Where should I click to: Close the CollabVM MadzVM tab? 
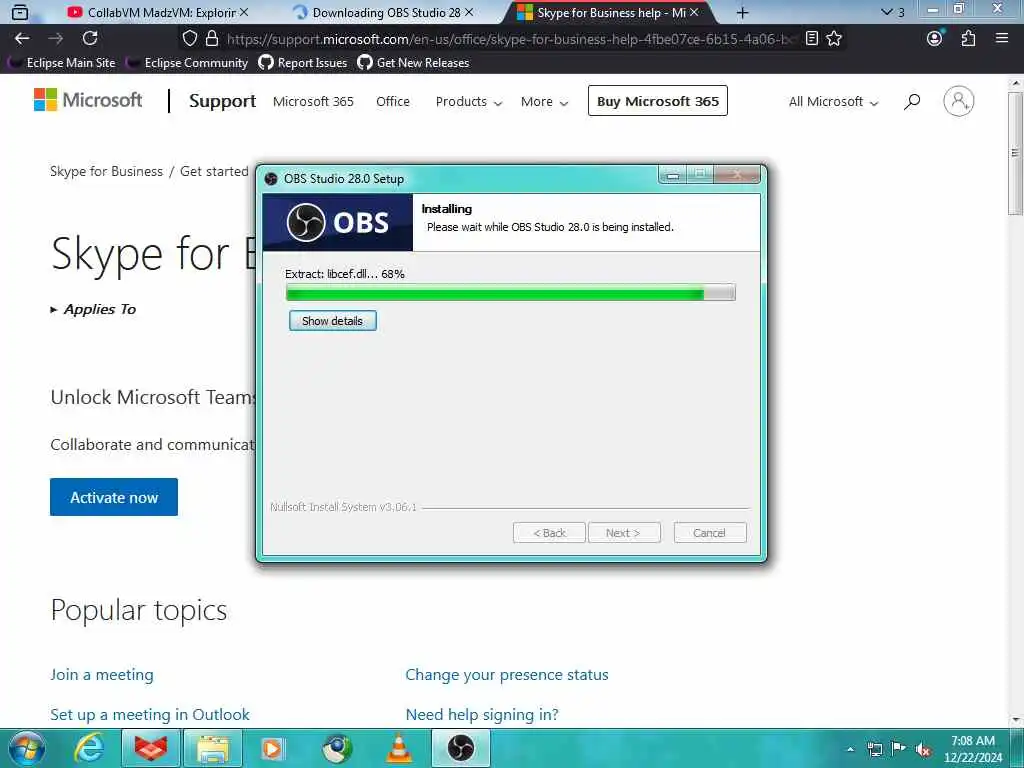click(x=244, y=12)
